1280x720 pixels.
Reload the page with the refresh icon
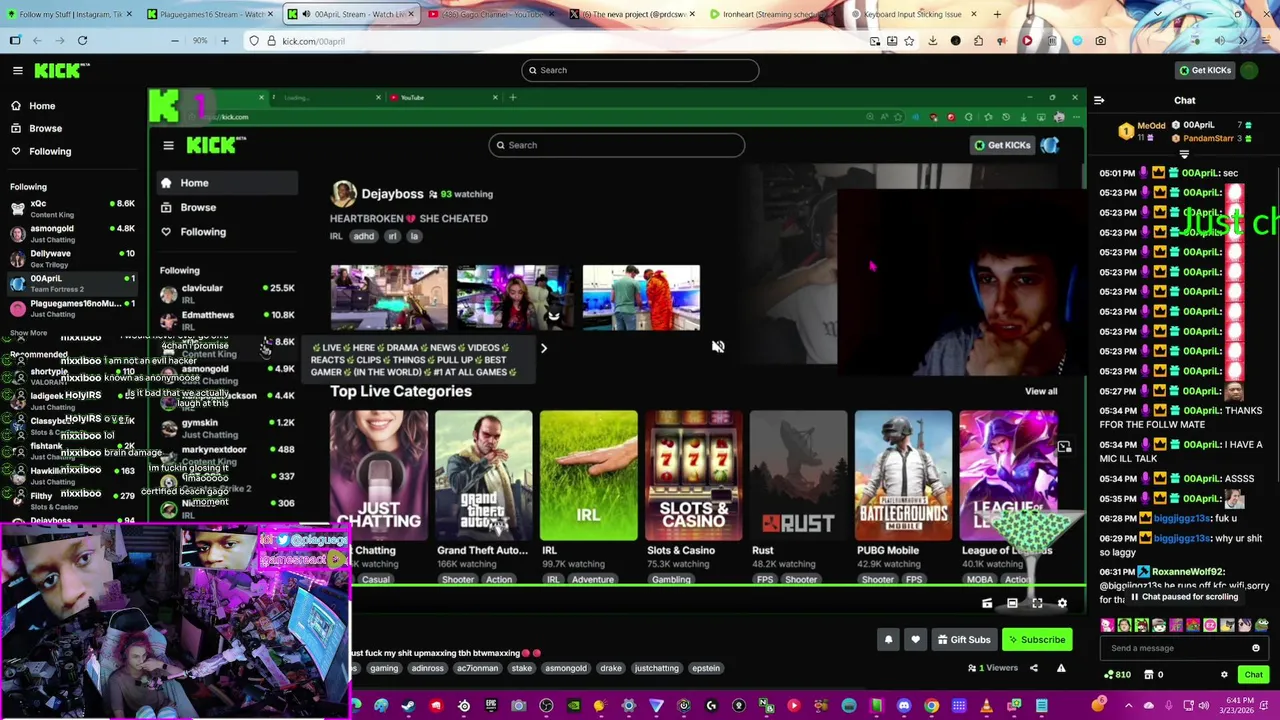click(x=82, y=41)
